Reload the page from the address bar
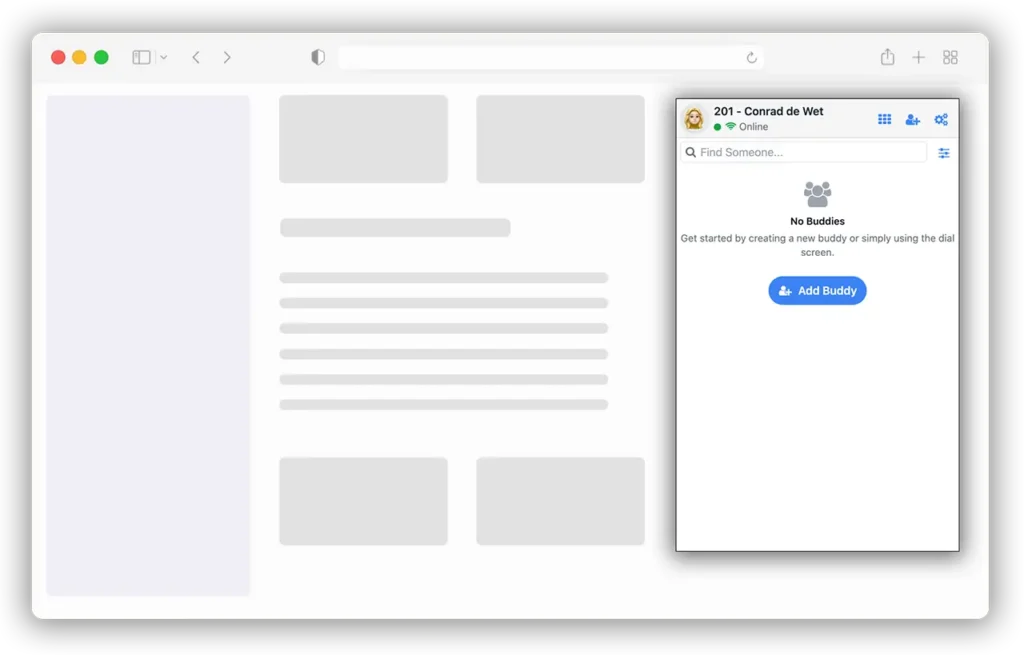Screen dimensions: 1024x655 coord(751,57)
